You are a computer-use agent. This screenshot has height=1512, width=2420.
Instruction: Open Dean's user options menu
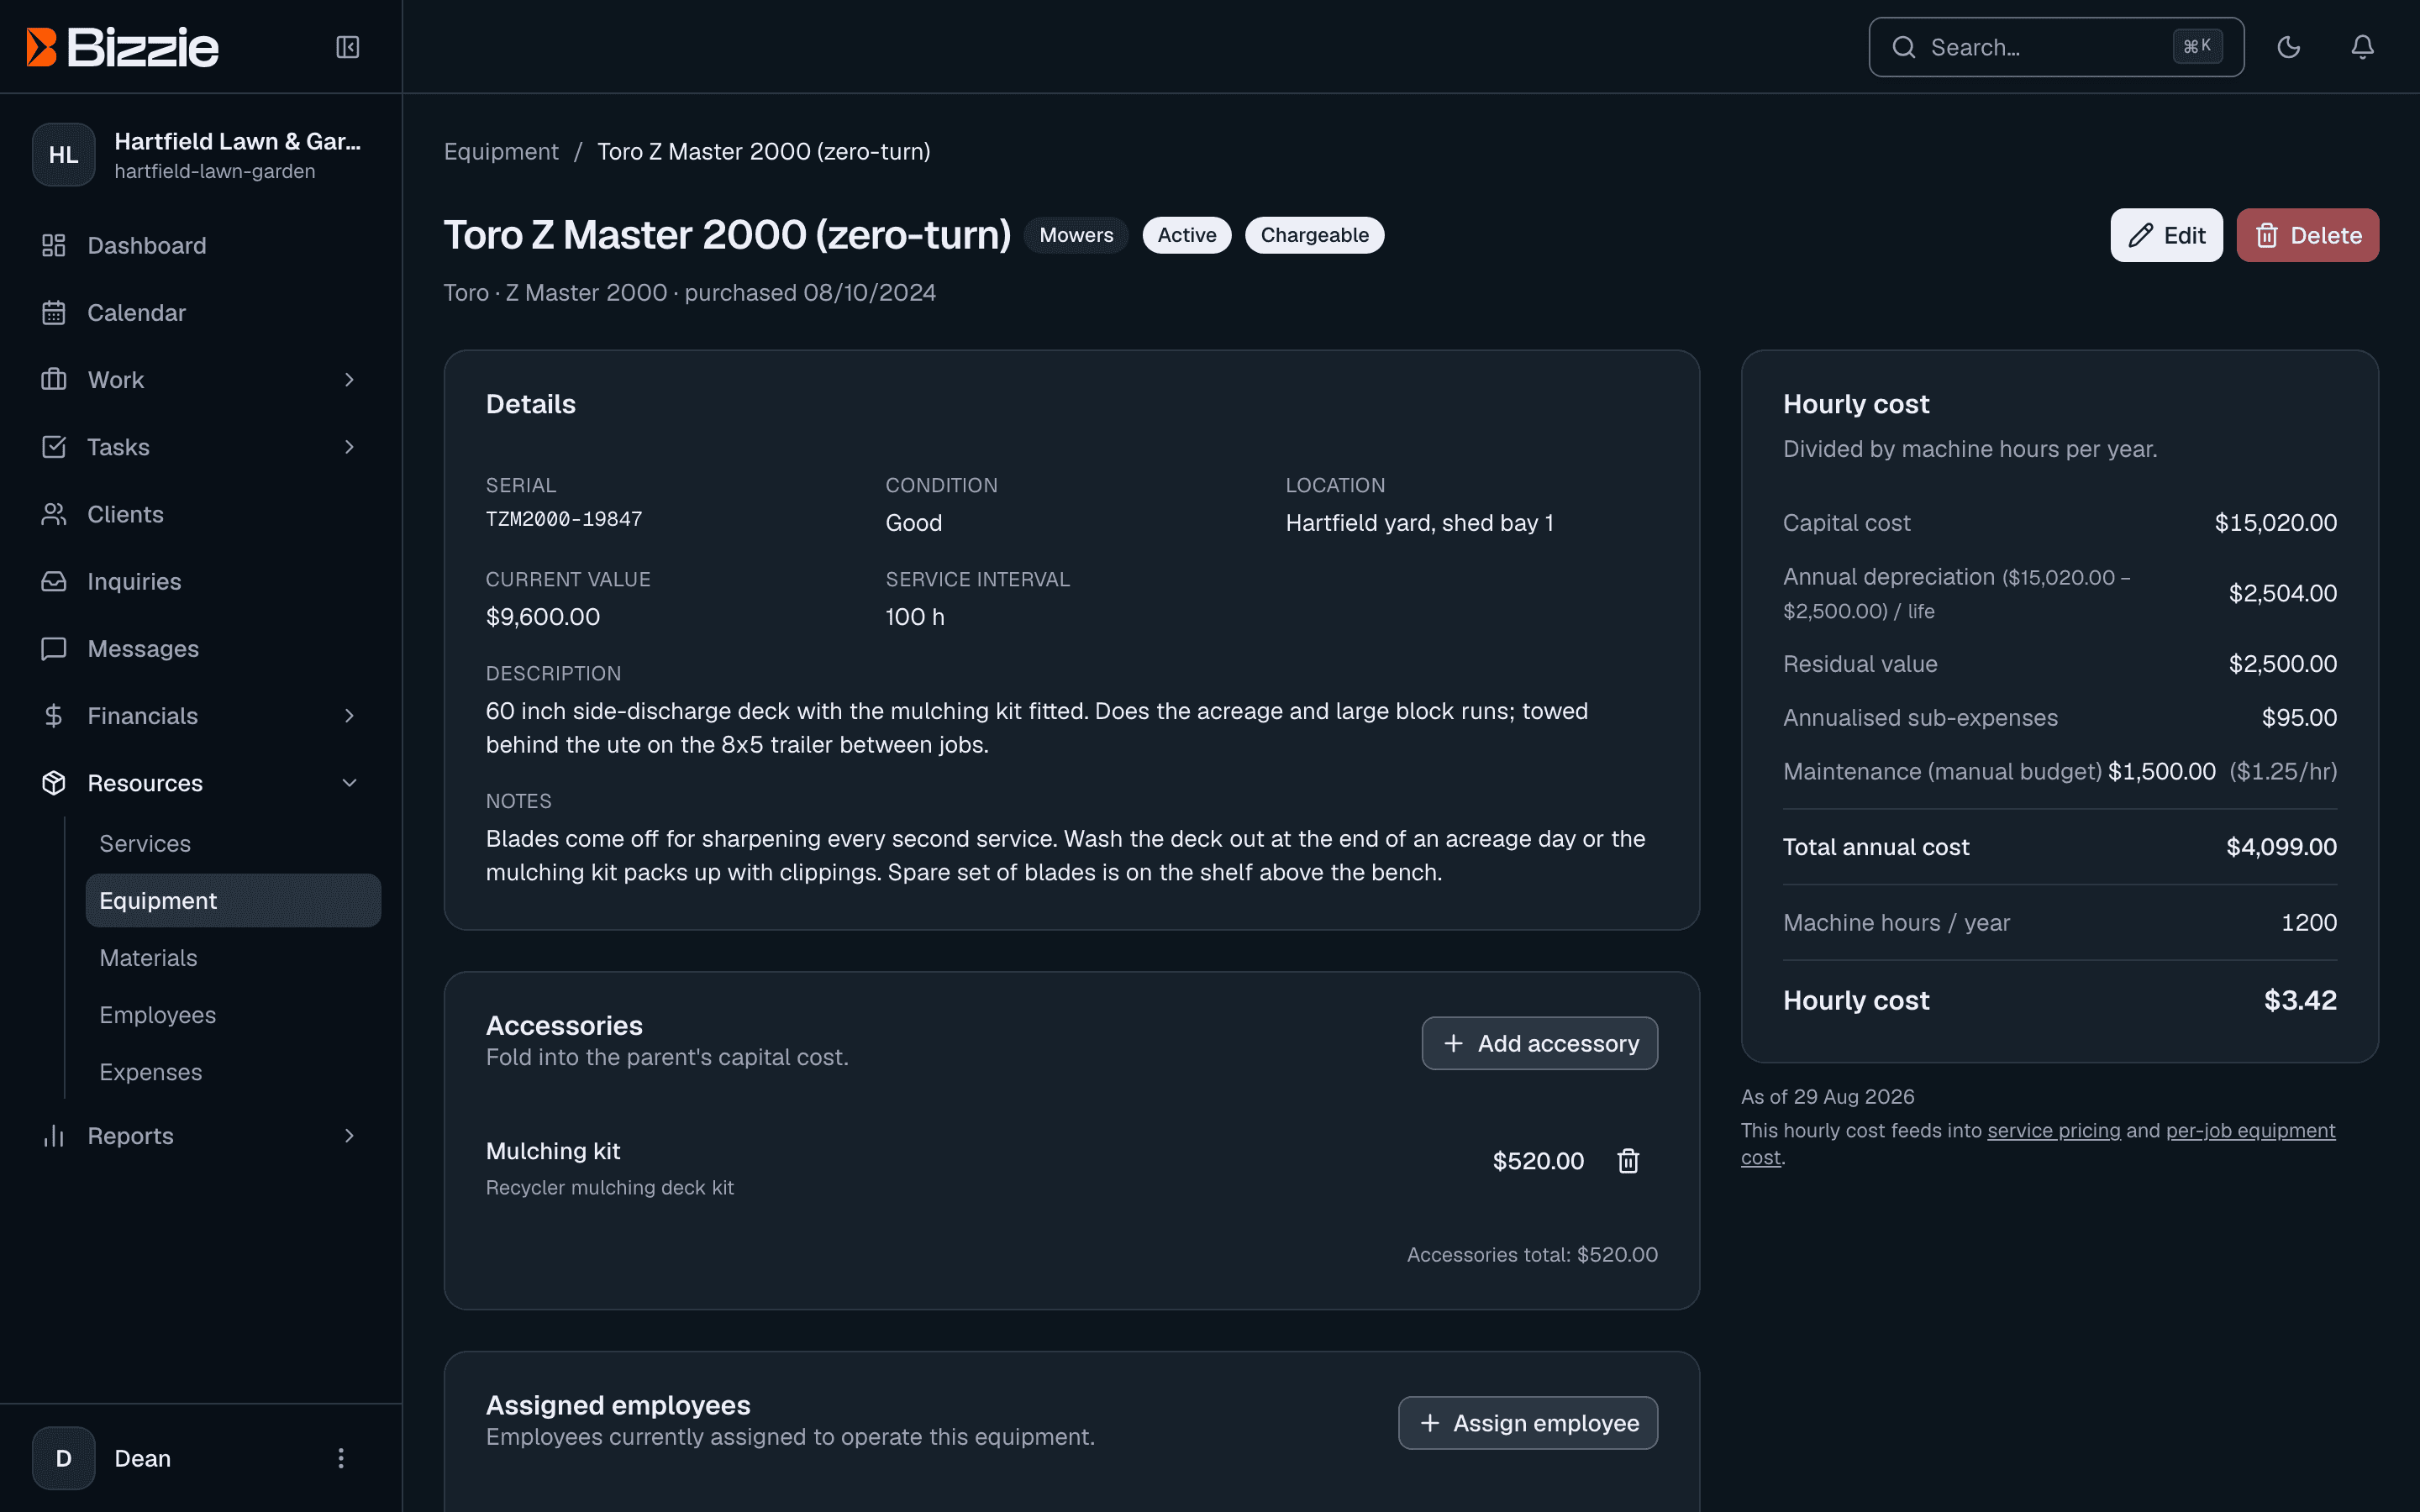tap(341, 1458)
